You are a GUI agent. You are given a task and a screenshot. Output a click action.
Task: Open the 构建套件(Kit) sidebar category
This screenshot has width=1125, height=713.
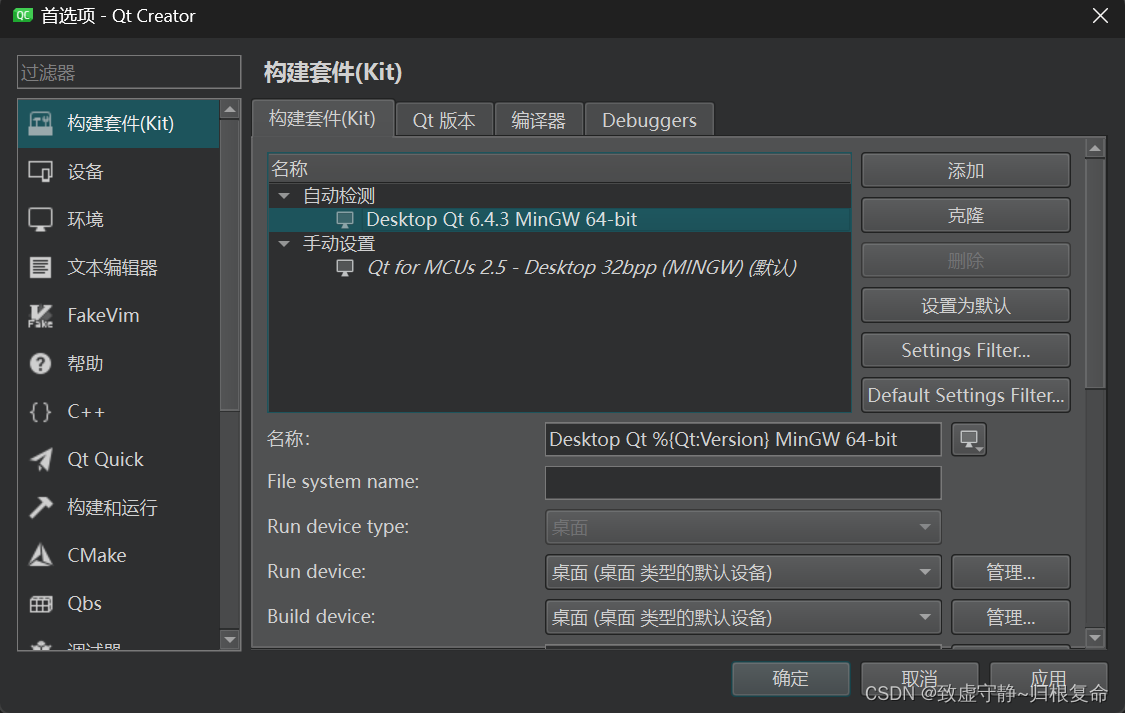(118, 123)
